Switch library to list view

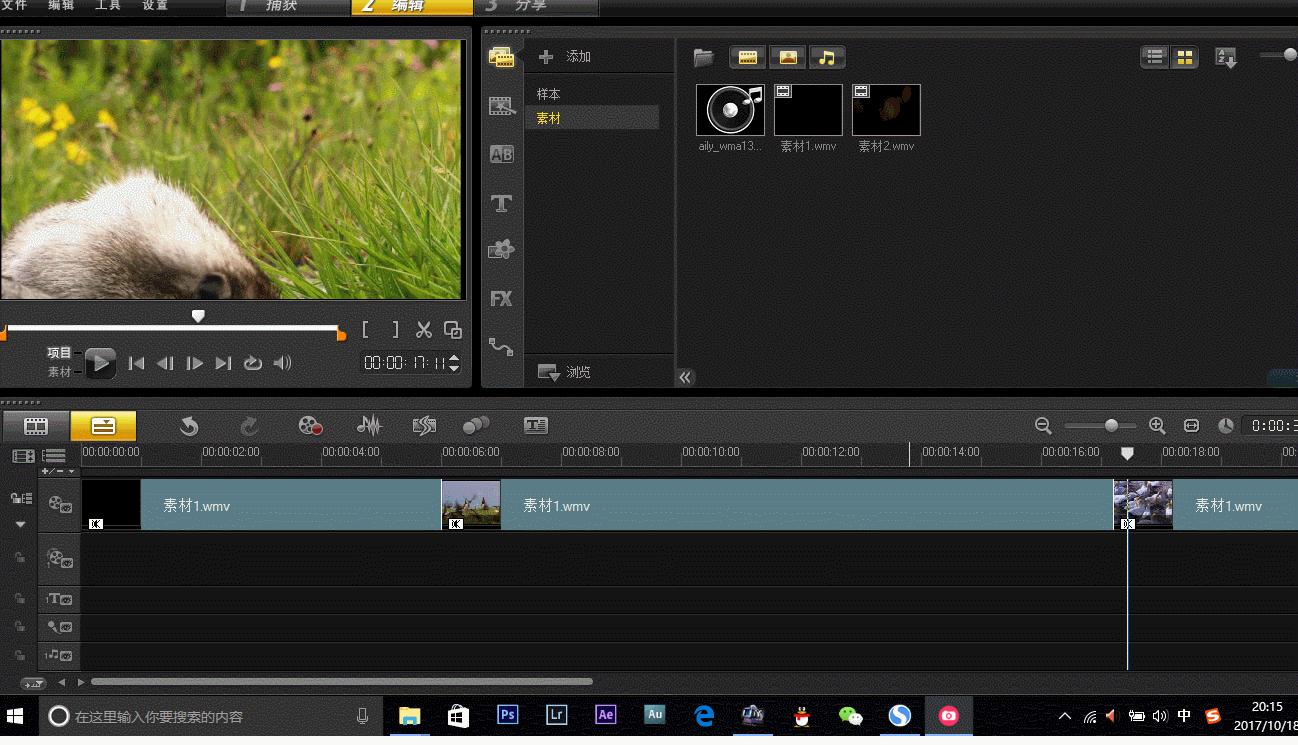[x=1155, y=58]
